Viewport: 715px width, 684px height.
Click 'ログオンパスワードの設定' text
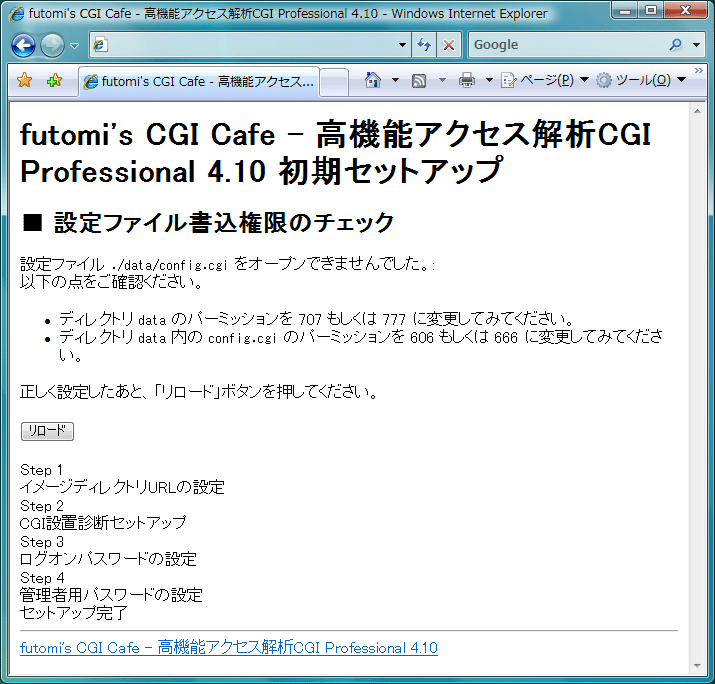click(109, 559)
